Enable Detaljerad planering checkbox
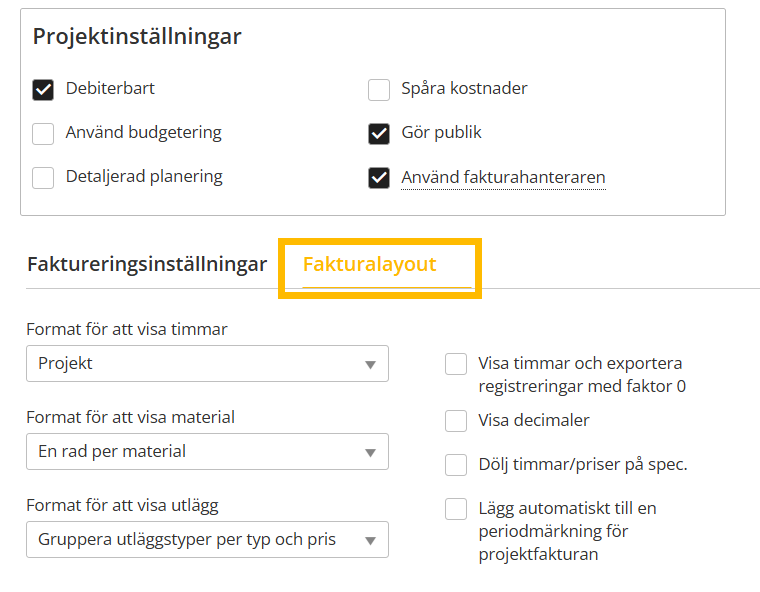Viewport: 760px width, 592px height. (x=43, y=178)
